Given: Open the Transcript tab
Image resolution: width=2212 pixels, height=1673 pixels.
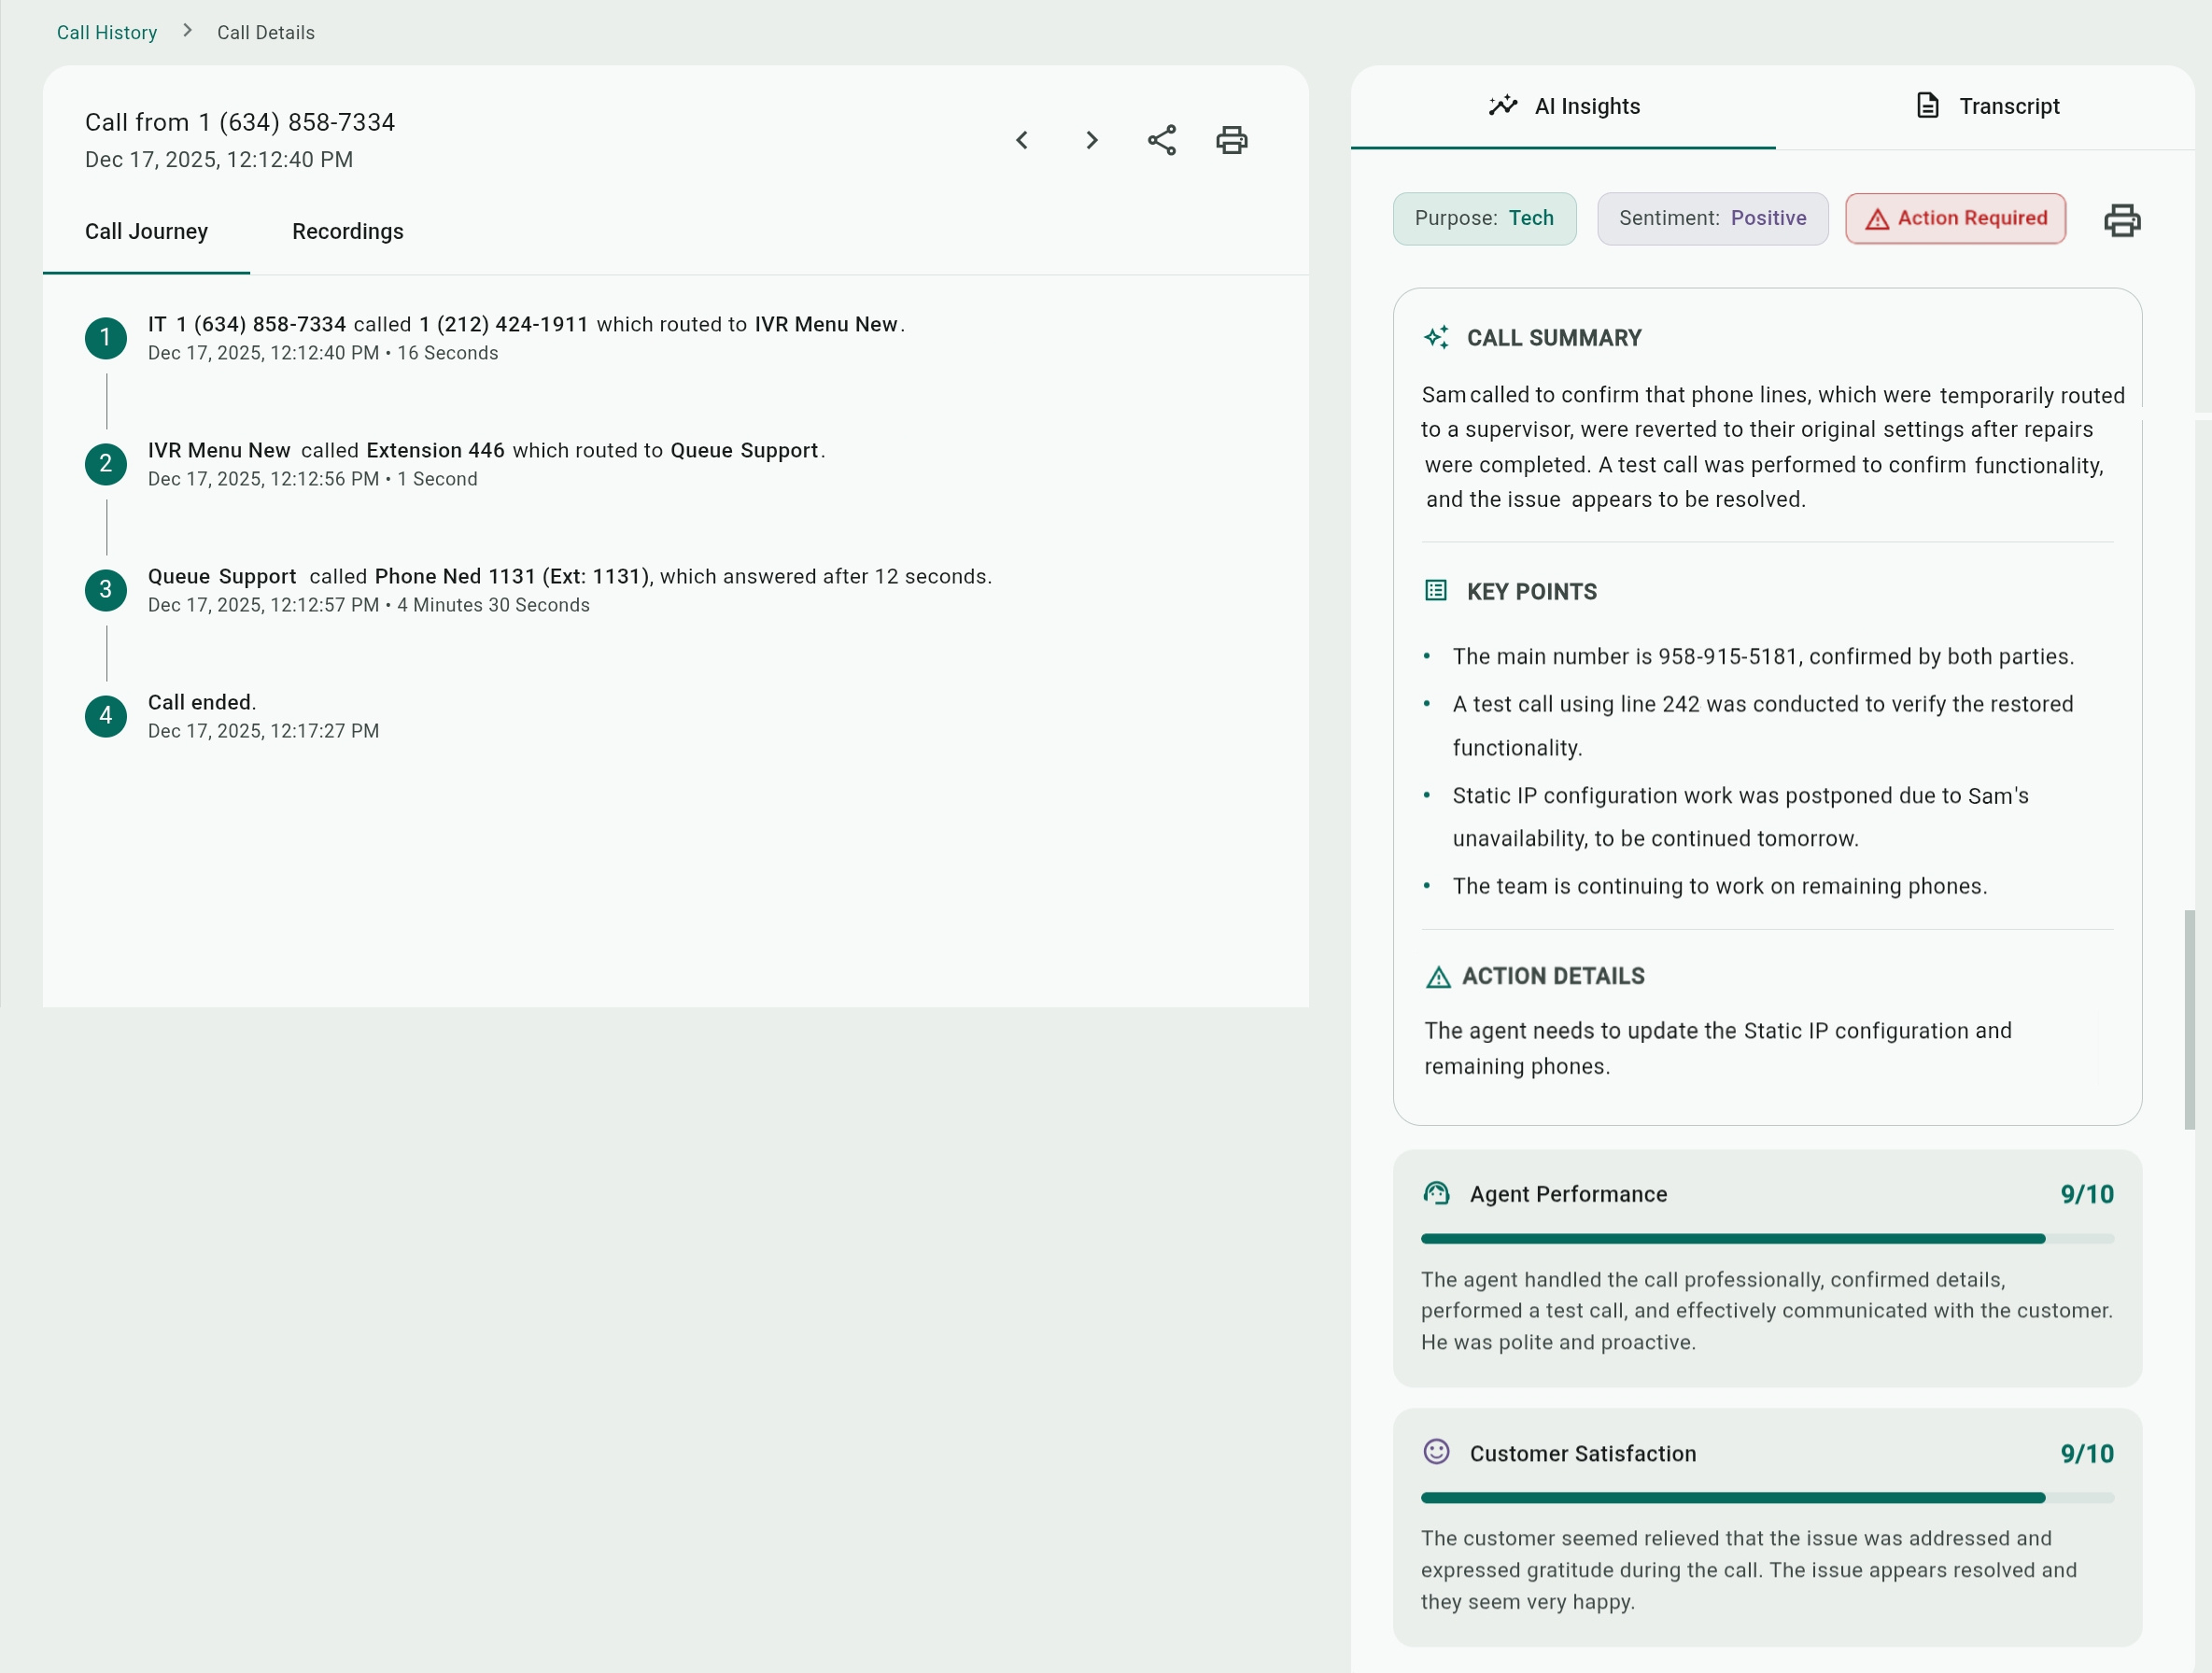Looking at the screenshot, I should coord(1986,106).
